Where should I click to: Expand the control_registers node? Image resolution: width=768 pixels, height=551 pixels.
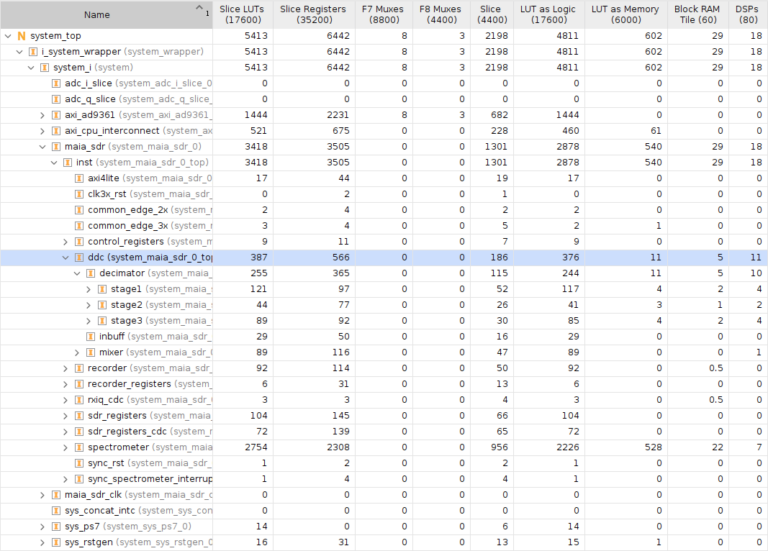pos(65,241)
